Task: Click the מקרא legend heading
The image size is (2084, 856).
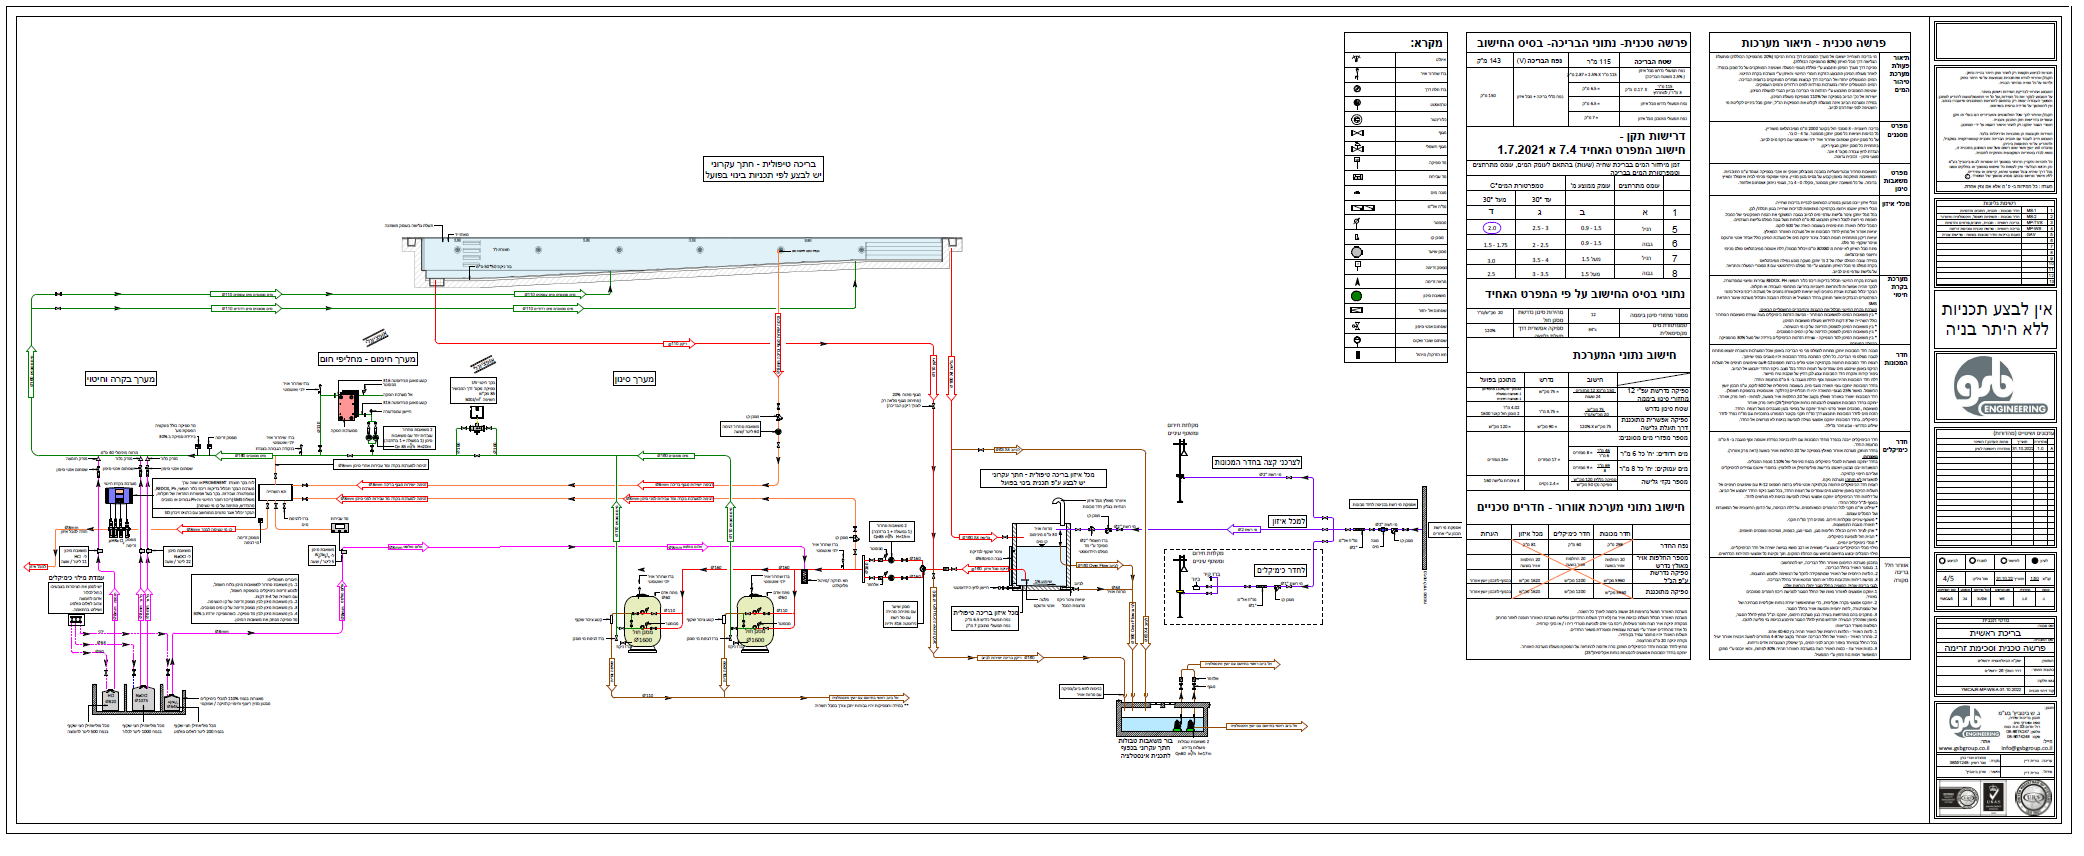Action: click(x=1426, y=43)
